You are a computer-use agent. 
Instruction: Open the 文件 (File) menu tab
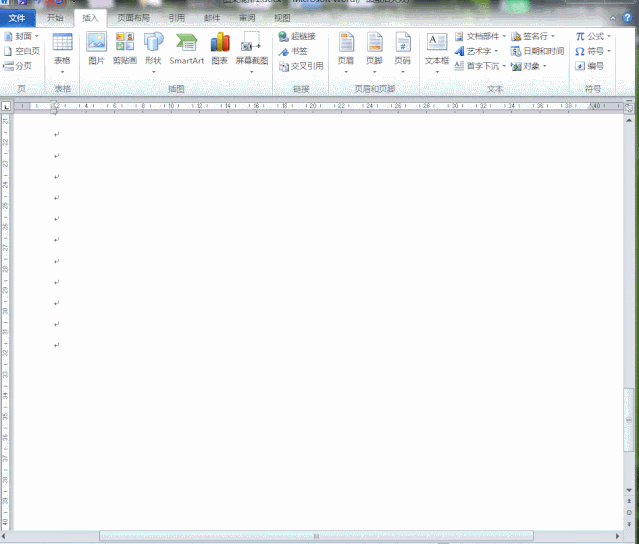coord(17,18)
